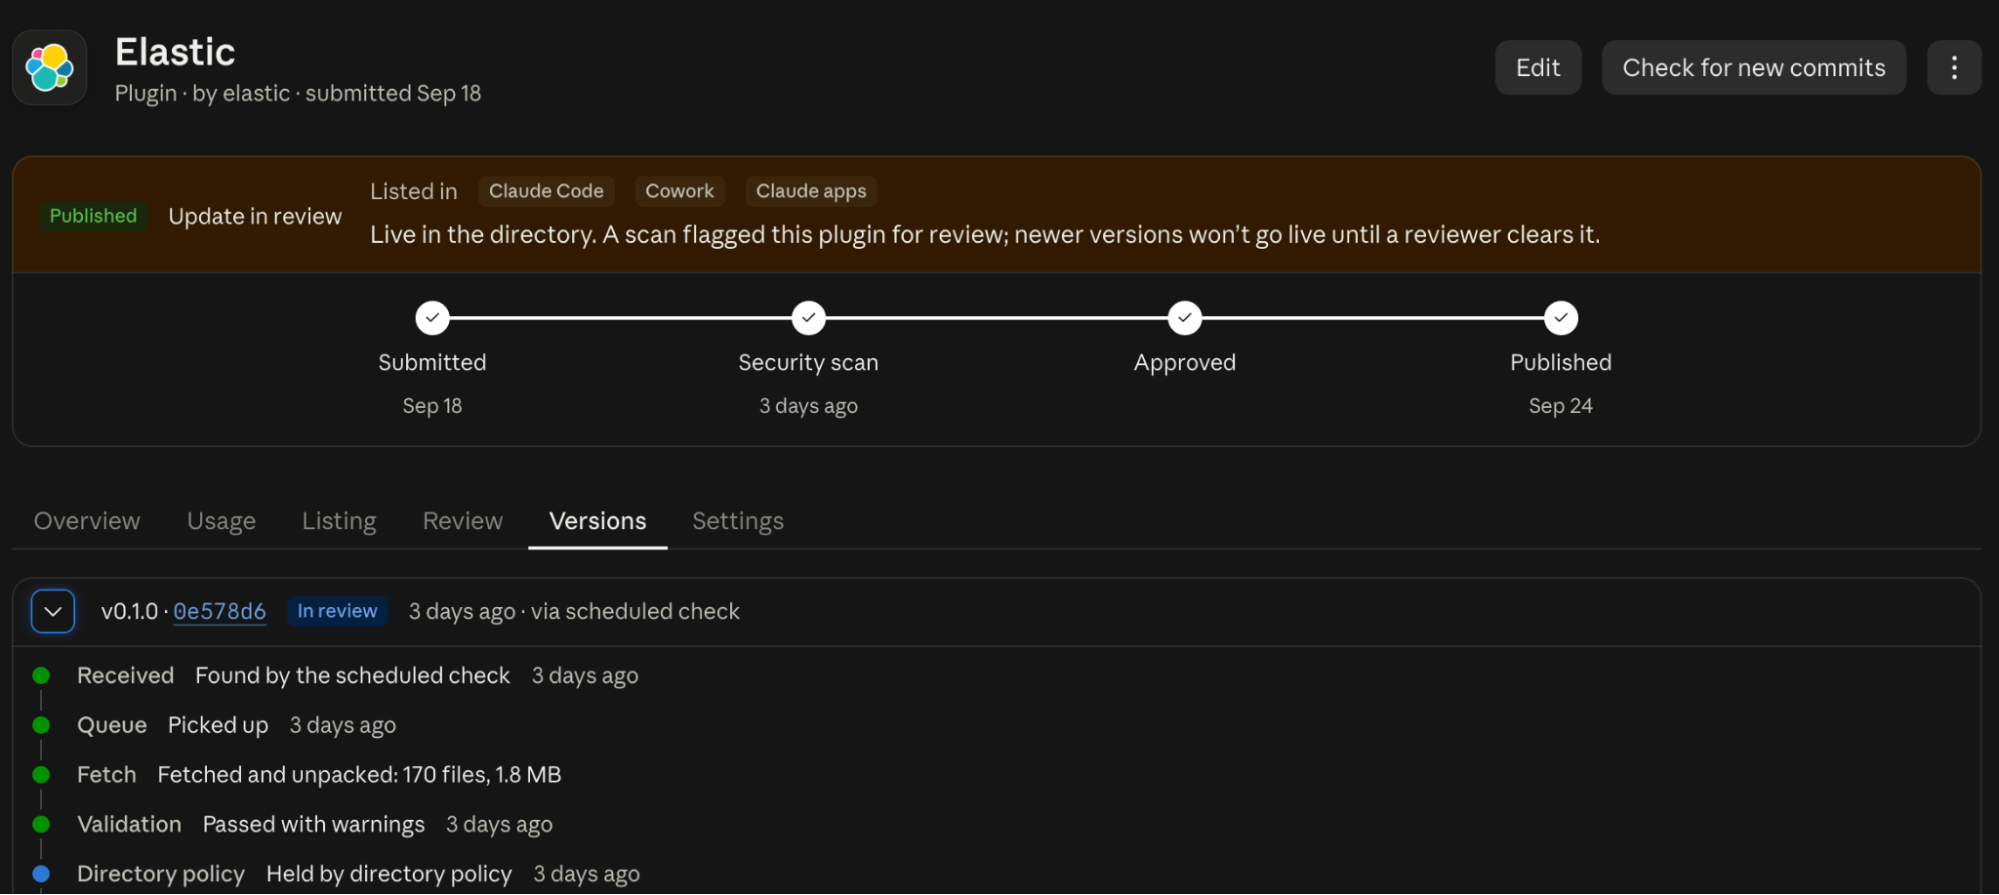Click Check for new commits

1754,68
